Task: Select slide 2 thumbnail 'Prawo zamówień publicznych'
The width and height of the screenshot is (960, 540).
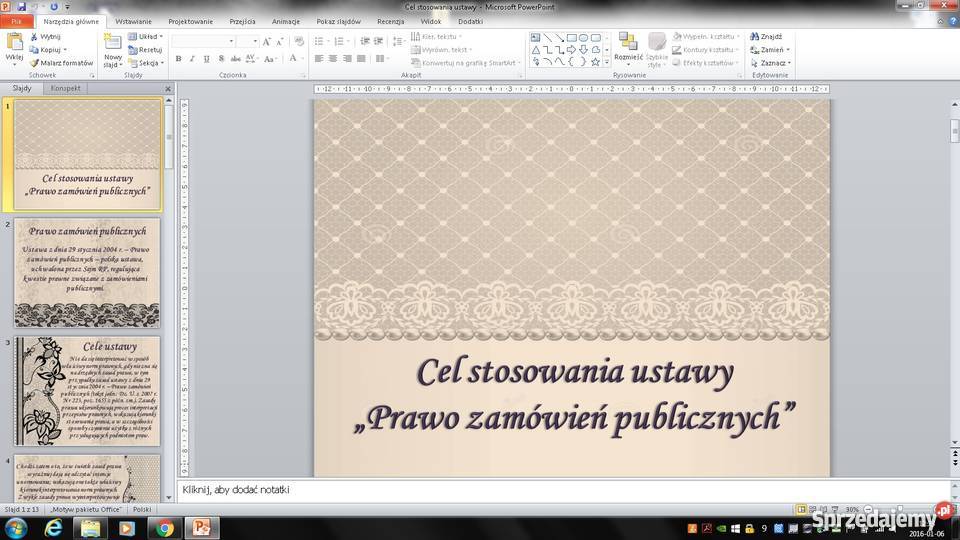Action: point(86,273)
